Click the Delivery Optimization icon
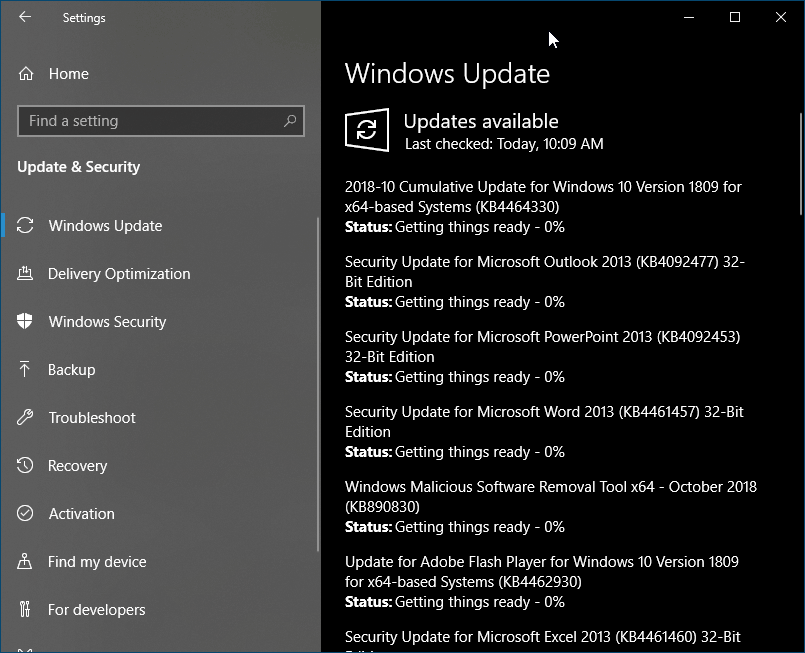The image size is (805, 653). pyautogui.click(x=25, y=273)
